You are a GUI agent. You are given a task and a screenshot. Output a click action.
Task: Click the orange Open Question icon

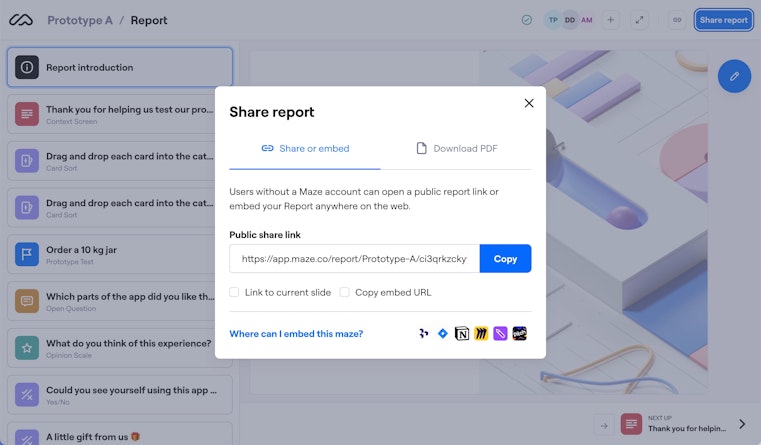[x=27, y=301]
